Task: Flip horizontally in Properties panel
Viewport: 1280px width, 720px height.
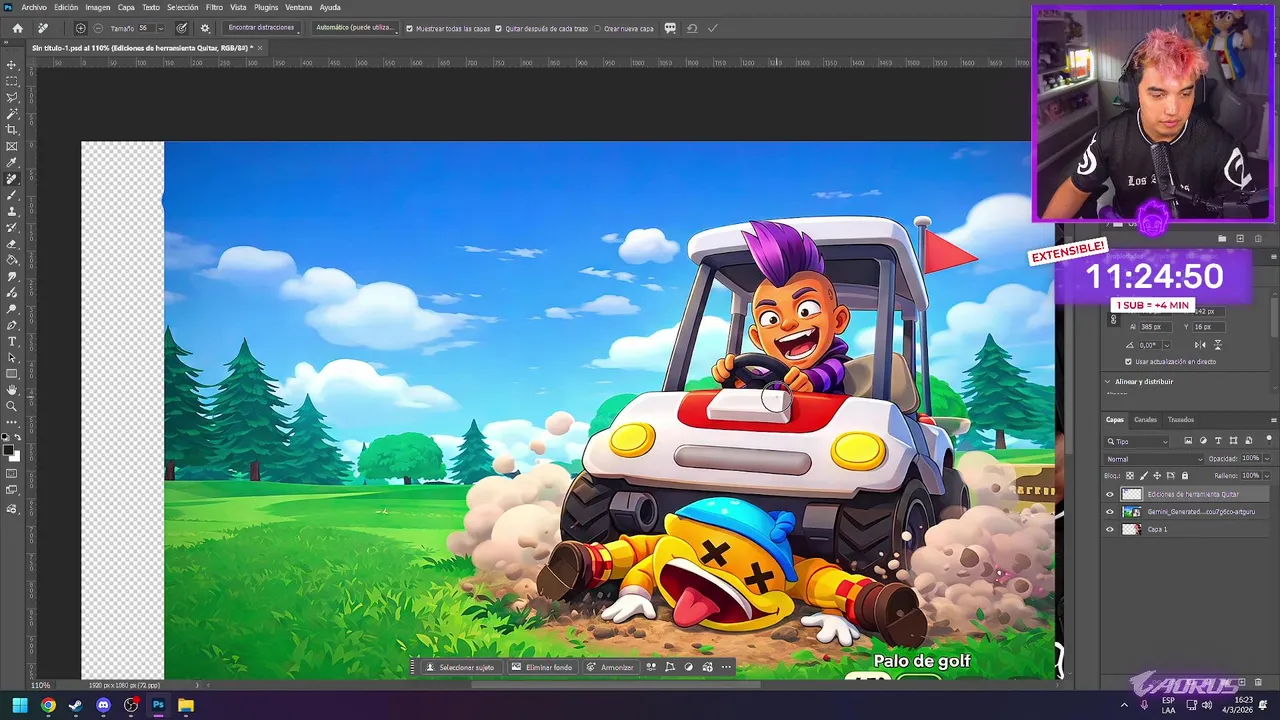Action: coord(1200,345)
